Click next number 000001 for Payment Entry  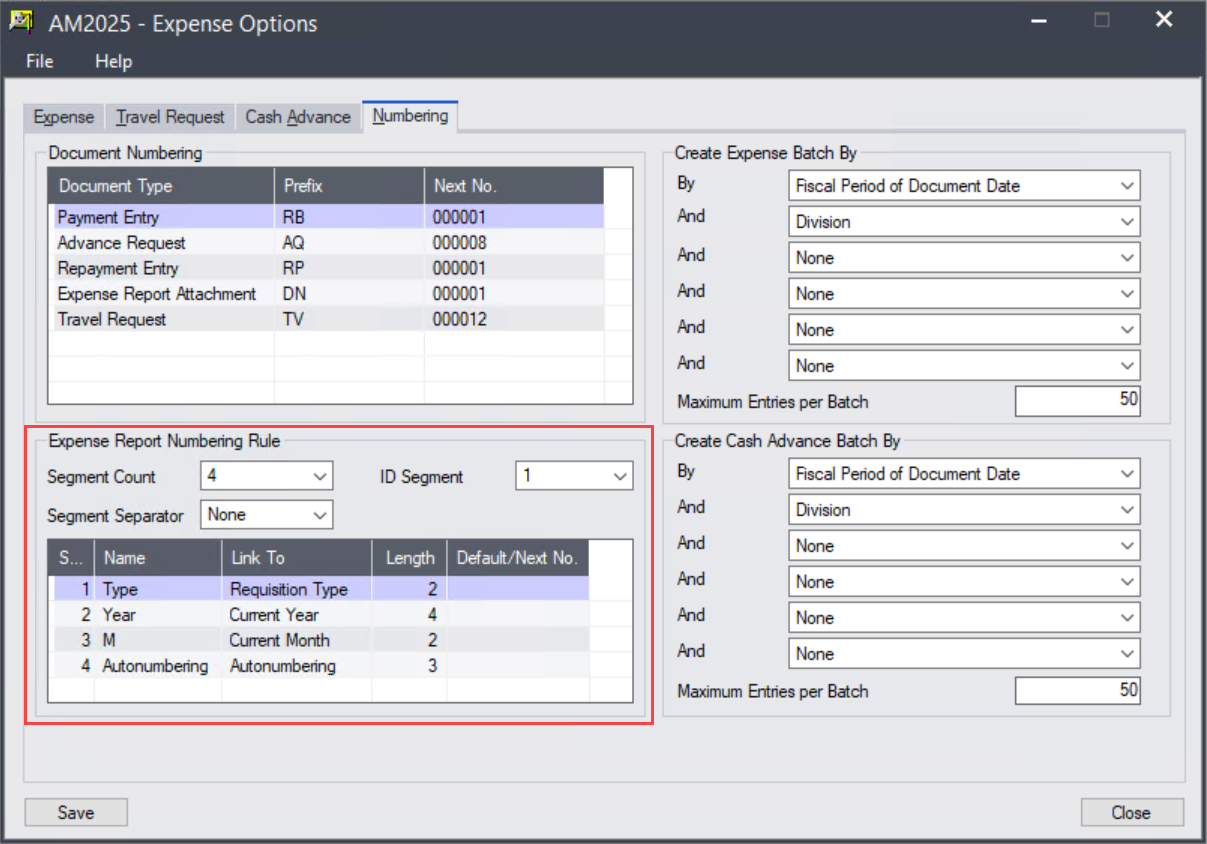(x=514, y=217)
